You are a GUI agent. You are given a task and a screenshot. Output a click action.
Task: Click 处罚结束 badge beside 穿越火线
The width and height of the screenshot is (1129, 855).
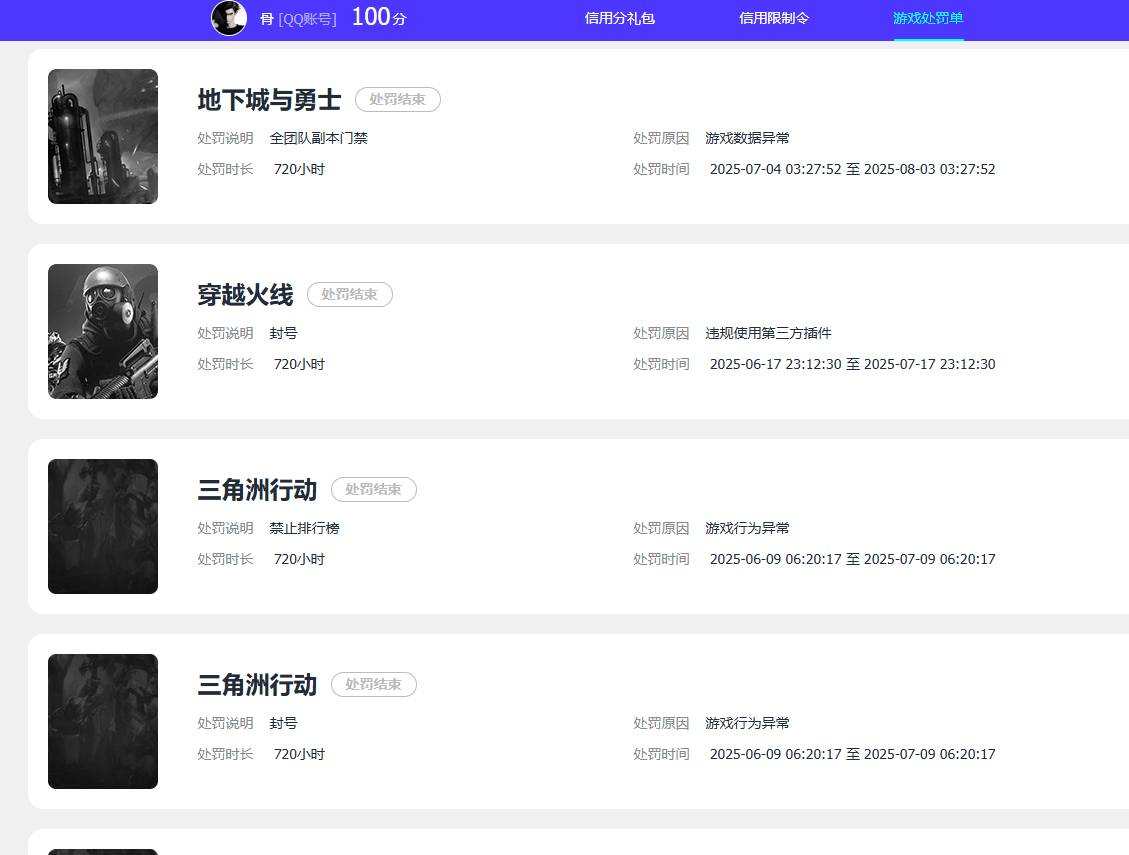coord(349,295)
